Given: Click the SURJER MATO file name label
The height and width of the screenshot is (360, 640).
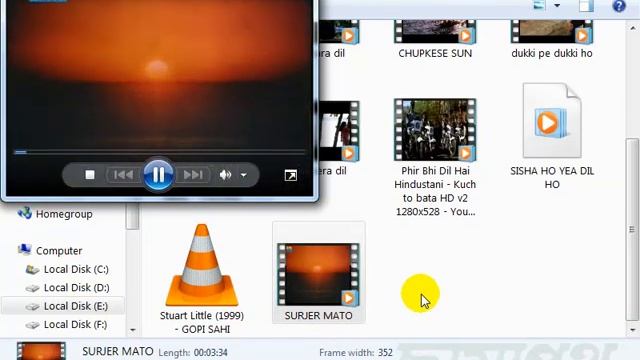Looking at the screenshot, I should point(318,316).
